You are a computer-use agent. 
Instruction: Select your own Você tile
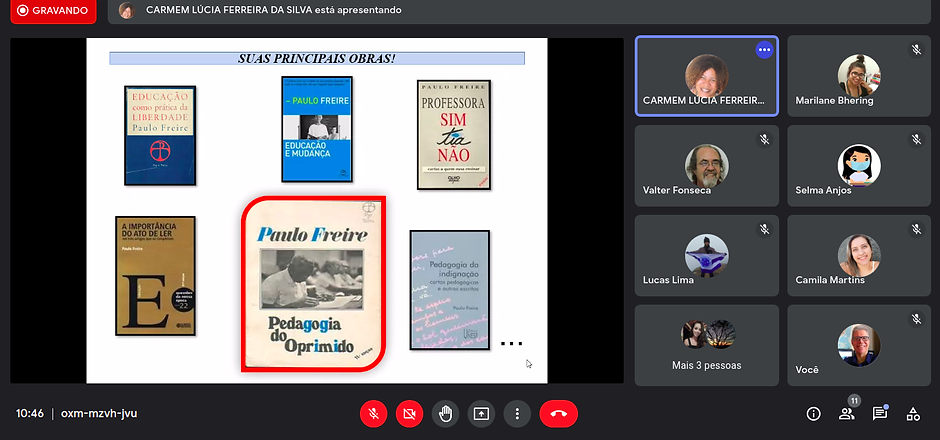pos(858,345)
